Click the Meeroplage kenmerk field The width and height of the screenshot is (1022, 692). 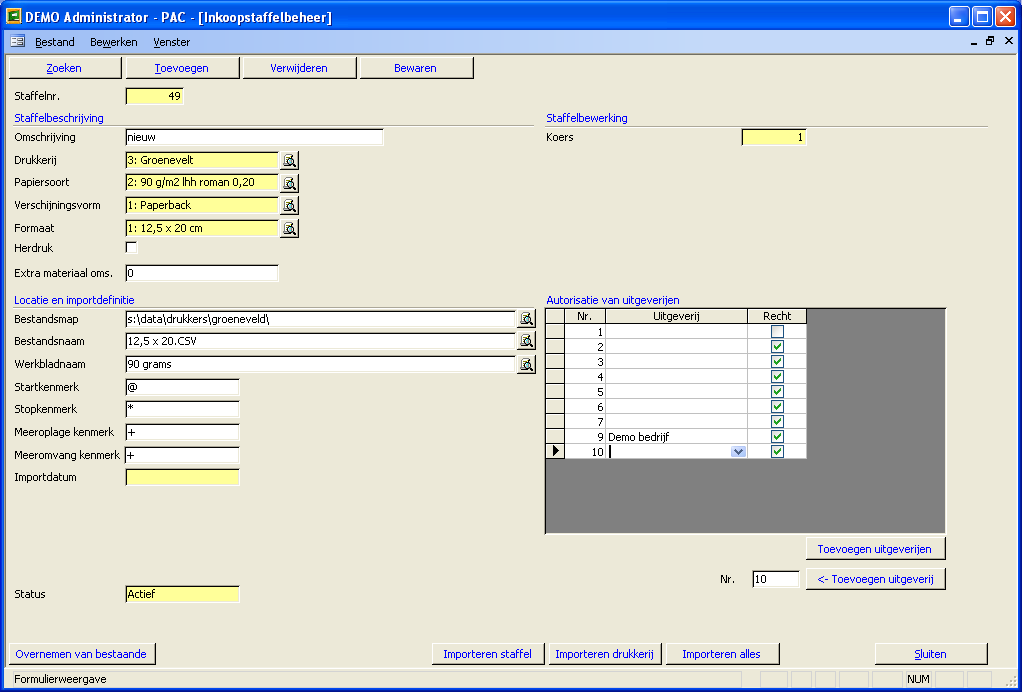coord(182,432)
